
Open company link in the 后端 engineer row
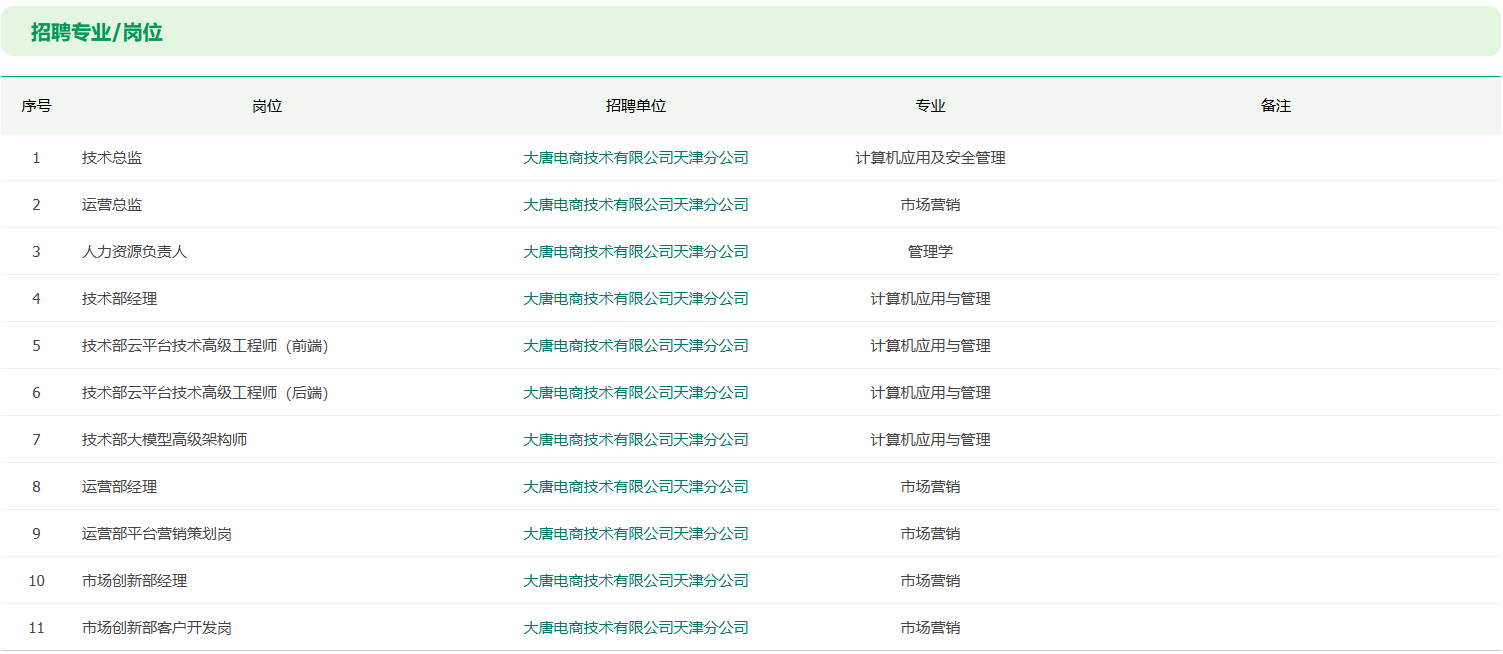click(636, 393)
